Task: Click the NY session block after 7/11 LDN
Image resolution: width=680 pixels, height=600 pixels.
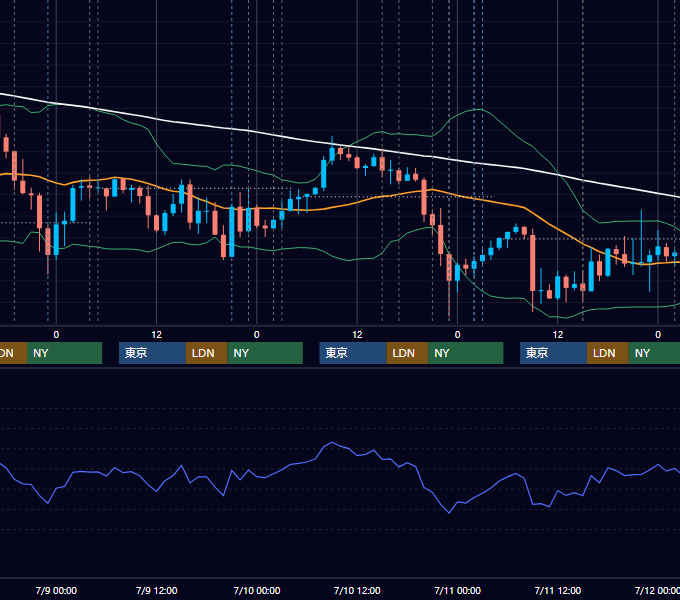Action: (654, 353)
